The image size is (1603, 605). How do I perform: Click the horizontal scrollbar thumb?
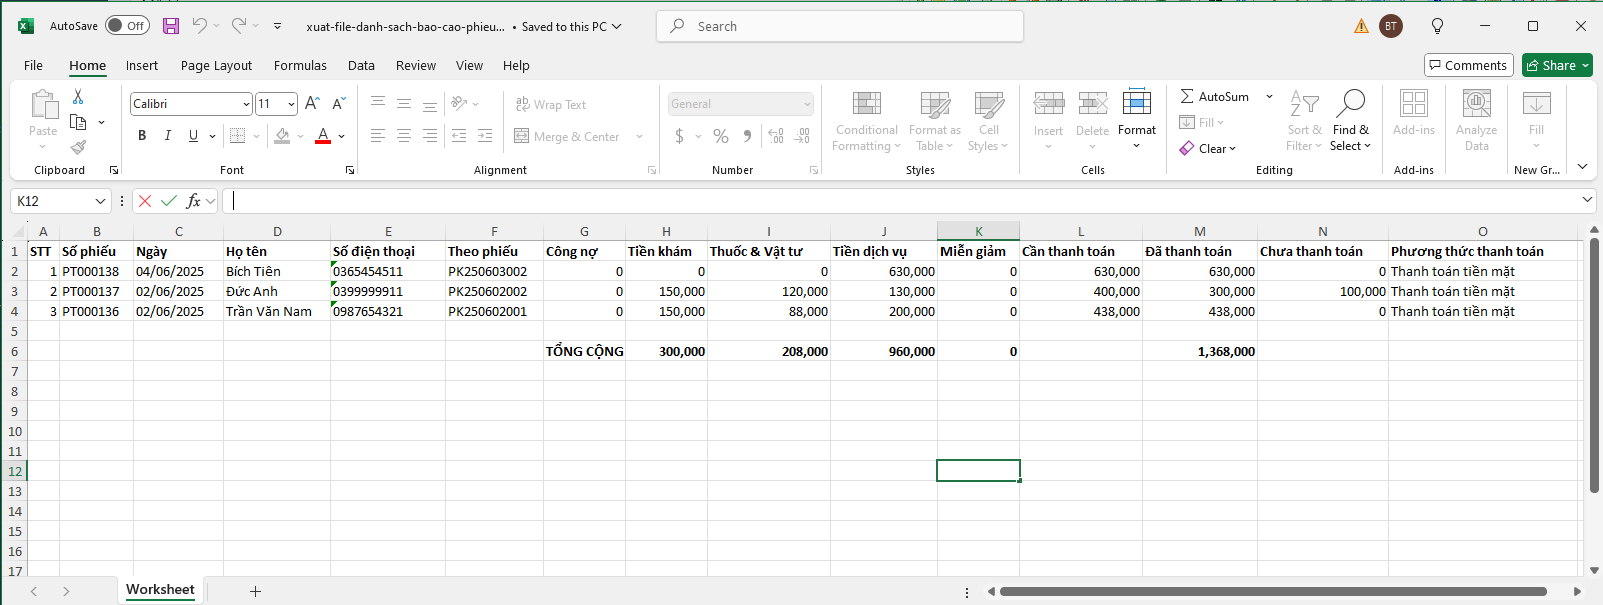click(1272, 591)
